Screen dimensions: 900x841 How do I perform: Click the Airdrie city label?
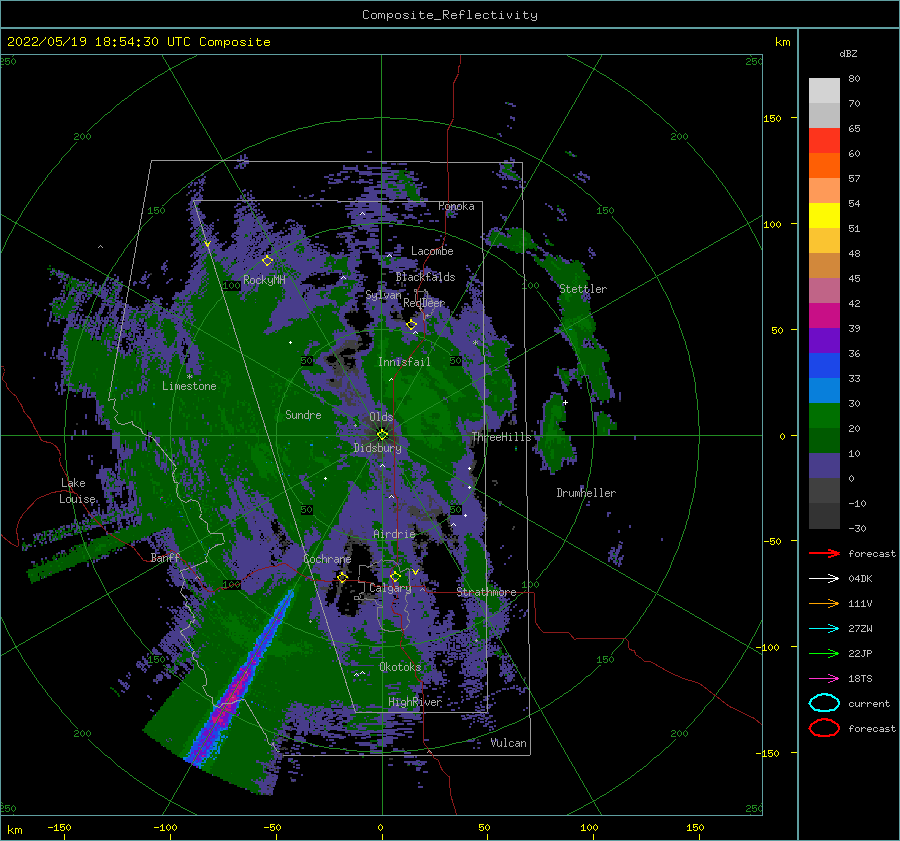pos(394,534)
